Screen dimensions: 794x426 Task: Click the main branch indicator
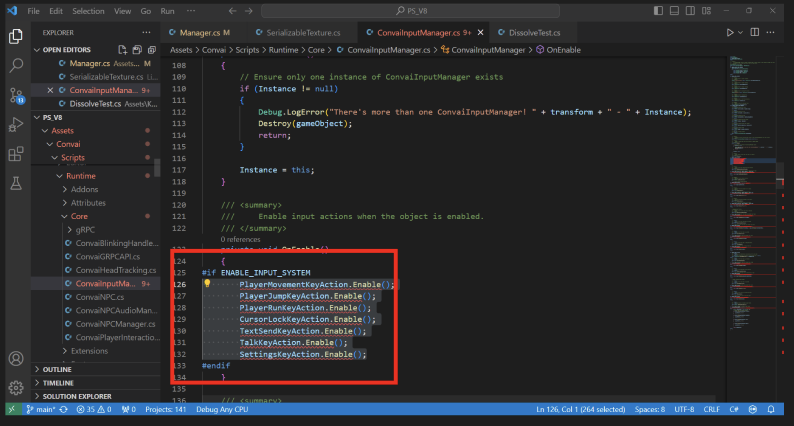(41, 409)
